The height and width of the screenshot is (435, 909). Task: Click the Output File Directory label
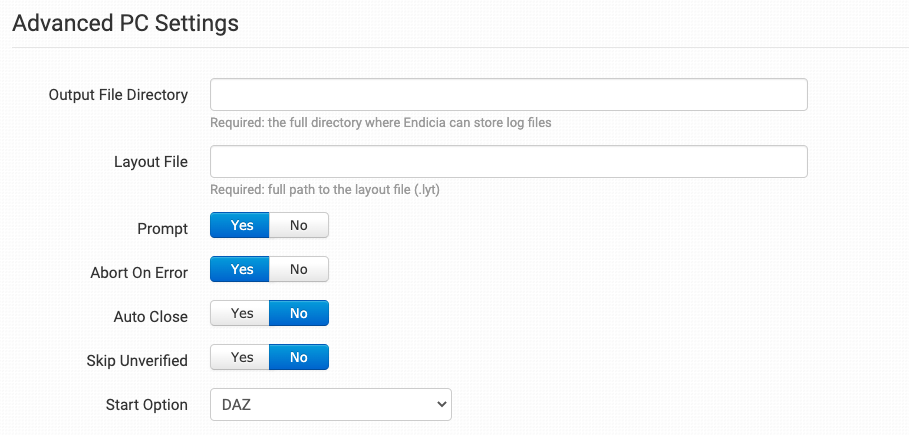(118, 95)
